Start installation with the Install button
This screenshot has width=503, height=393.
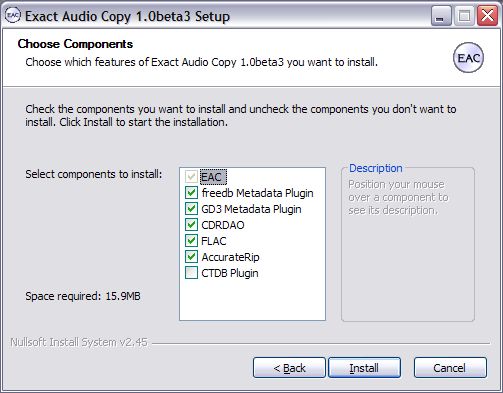click(x=364, y=368)
